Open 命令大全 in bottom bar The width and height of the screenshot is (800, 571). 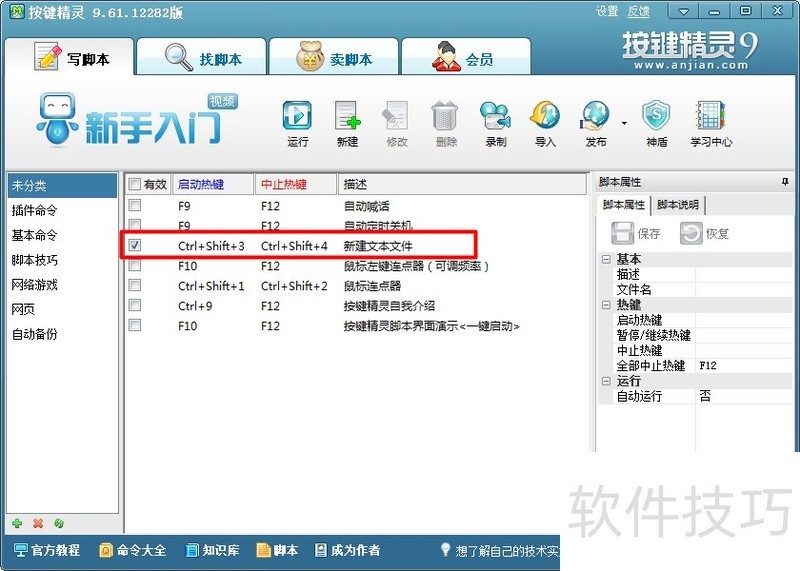coord(133,550)
